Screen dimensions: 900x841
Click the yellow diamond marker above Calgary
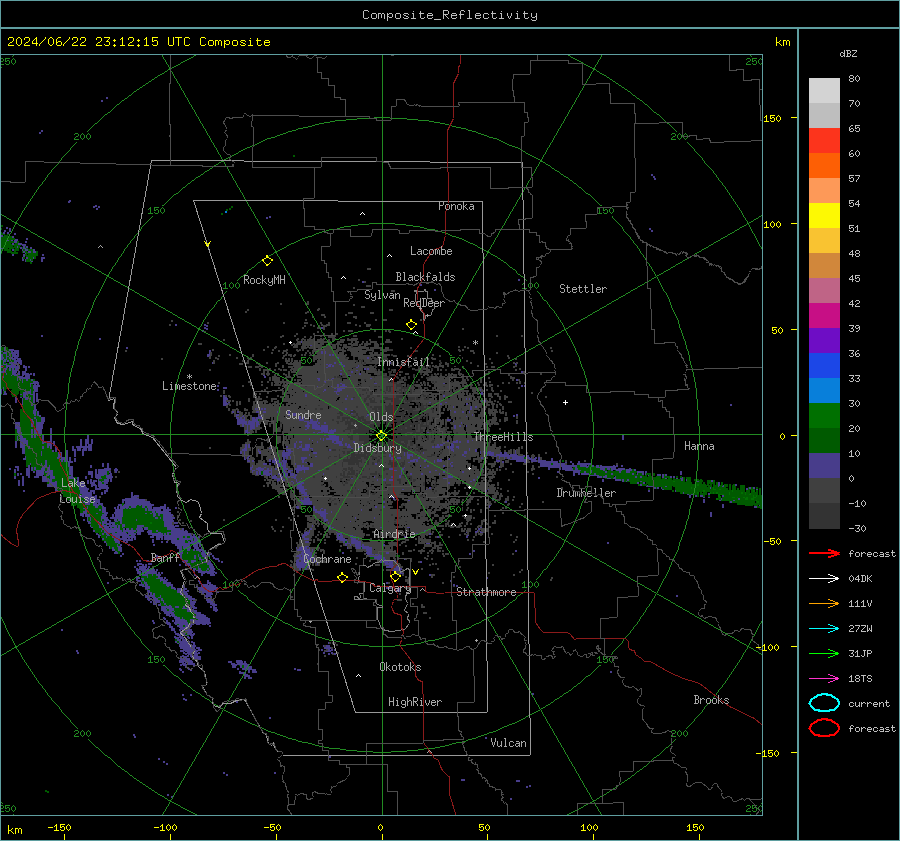395,576
